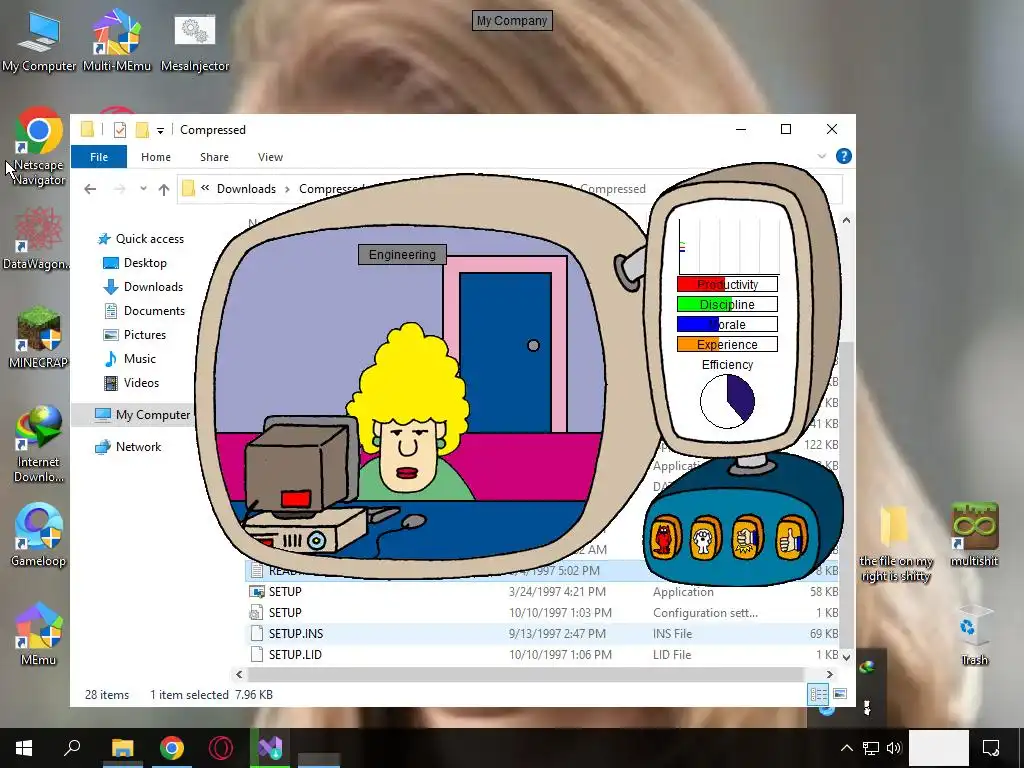This screenshot has height=768, width=1024.
Task: Open Multi-MEmu desktop shortcut
Action: (x=117, y=40)
